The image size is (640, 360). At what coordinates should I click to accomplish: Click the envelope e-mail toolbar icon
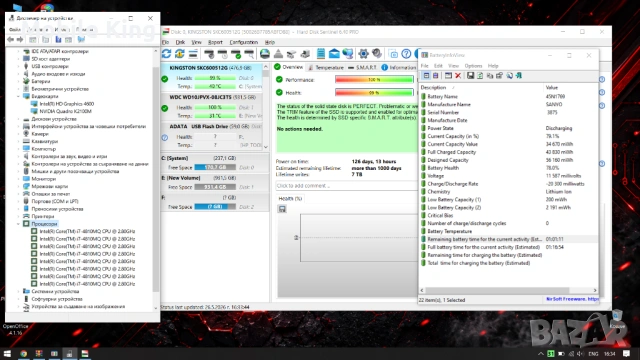[x=334, y=54]
